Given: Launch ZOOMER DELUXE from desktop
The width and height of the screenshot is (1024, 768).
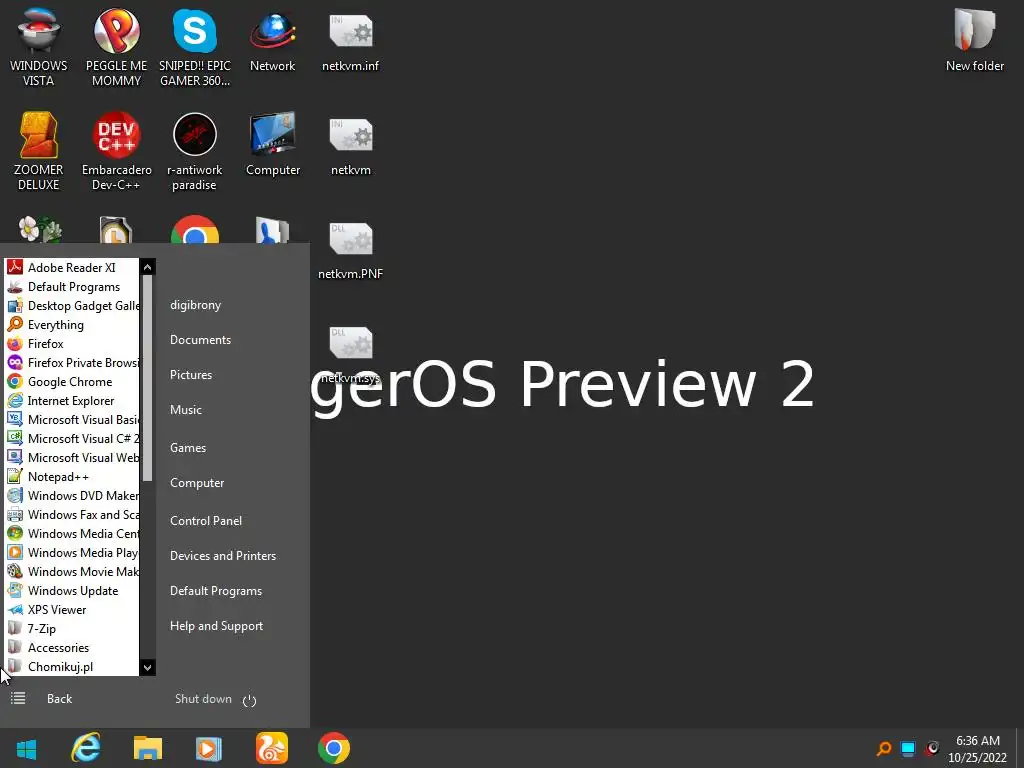Looking at the screenshot, I should [x=39, y=150].
